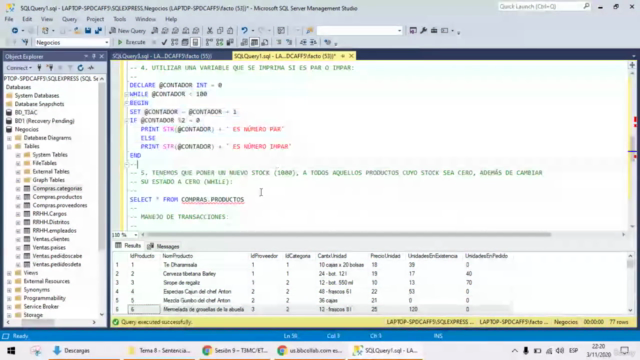Open the editor zoom percentage dropdown
This screenshot has height=360, width=640.
[136, 235]
